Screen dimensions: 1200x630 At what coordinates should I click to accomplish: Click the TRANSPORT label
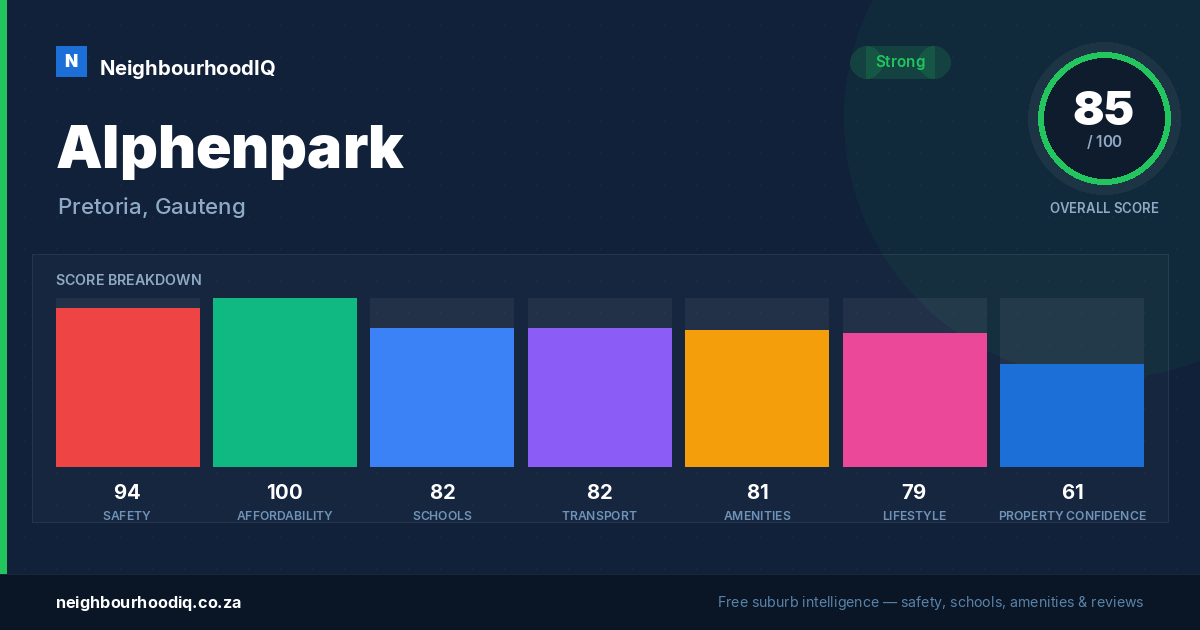pyautogui.click(x=600, y=516)
